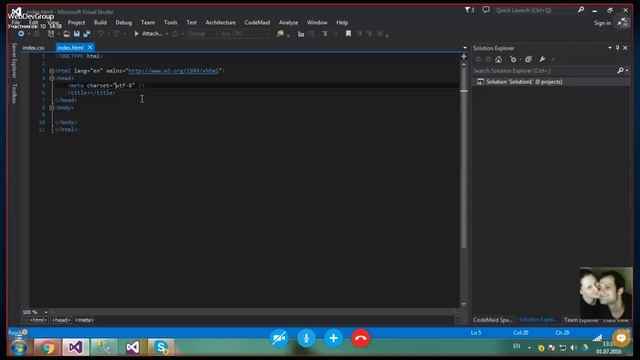Open the feedback speech bubble icon in title bar

click(x=486, y=10)
